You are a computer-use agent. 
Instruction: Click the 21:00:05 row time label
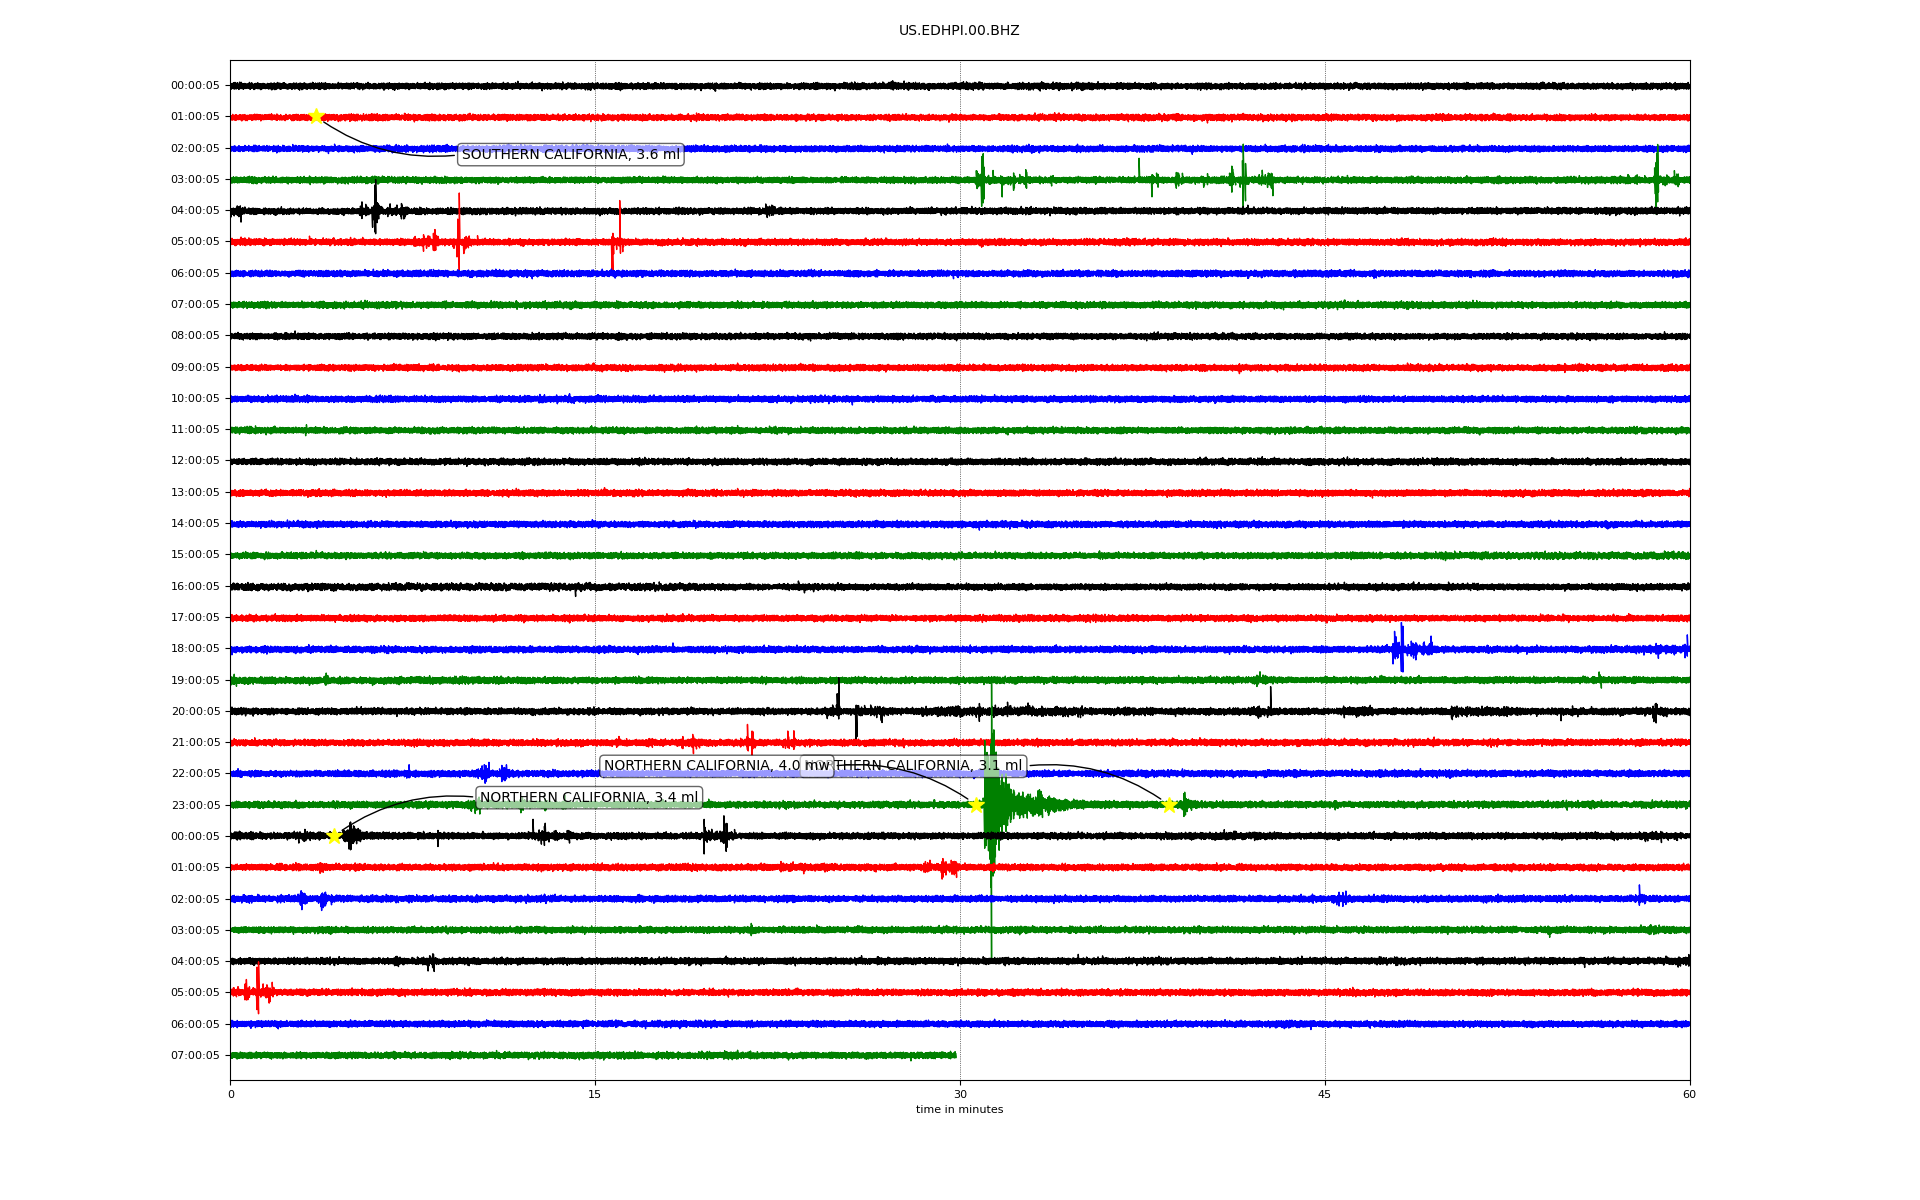coord(195,742)
